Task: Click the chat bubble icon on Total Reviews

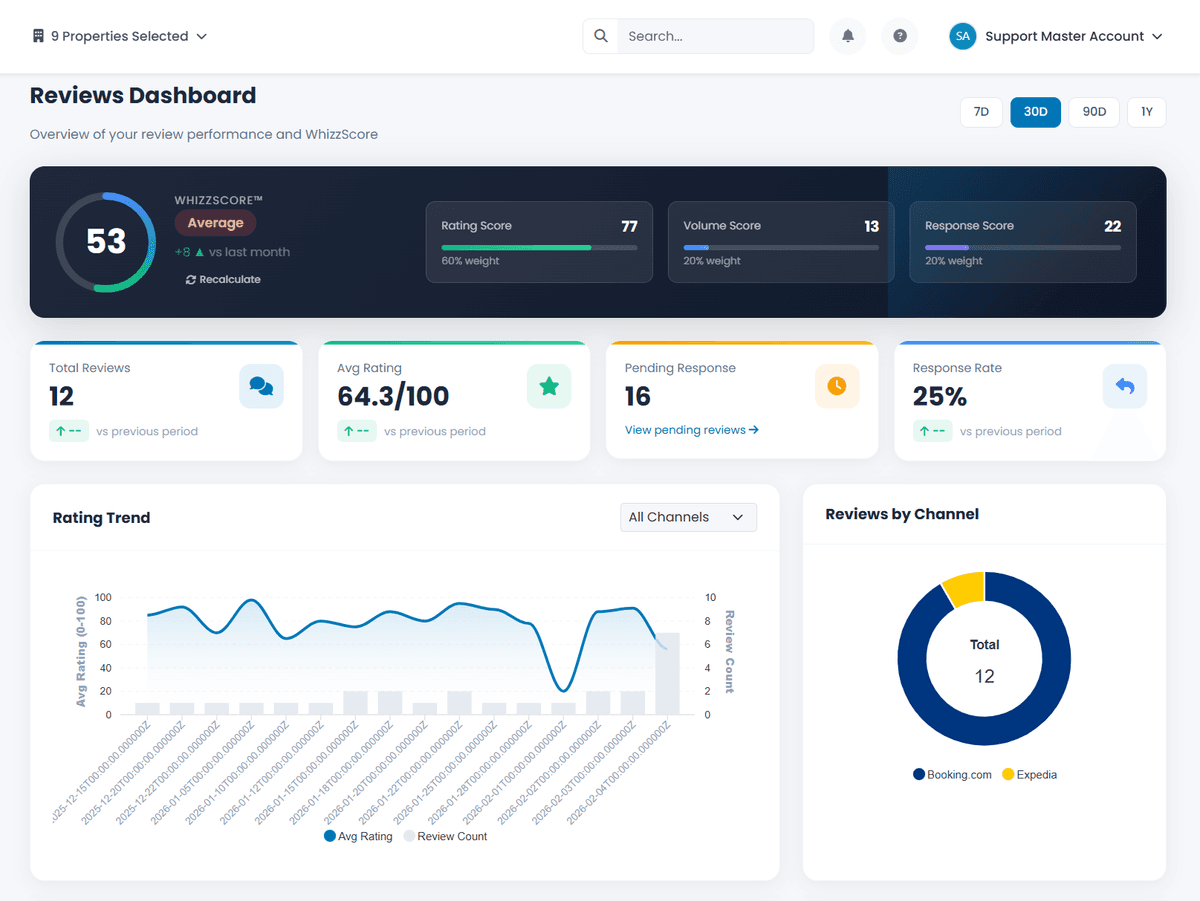Action: 261,385
